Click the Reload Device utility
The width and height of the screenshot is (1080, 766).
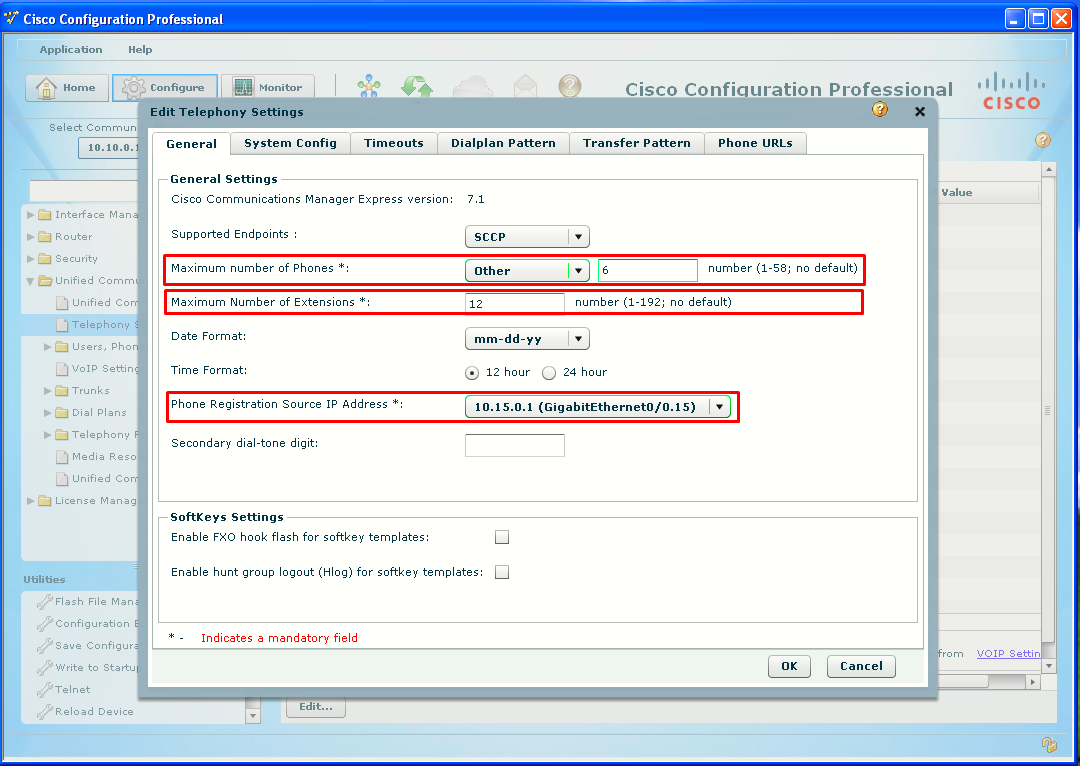click(x=86, y=712)
